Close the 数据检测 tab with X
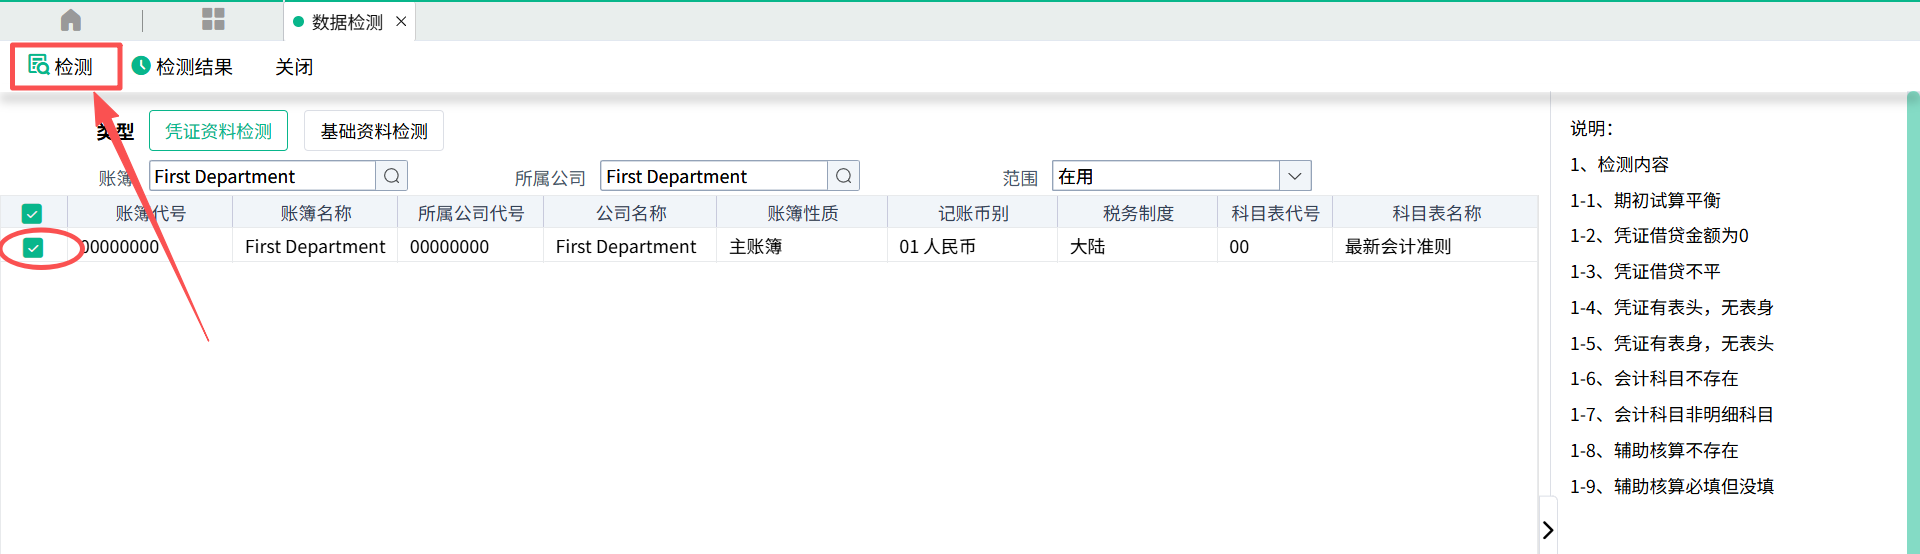Screen dimensions: 1920x554 401,21
